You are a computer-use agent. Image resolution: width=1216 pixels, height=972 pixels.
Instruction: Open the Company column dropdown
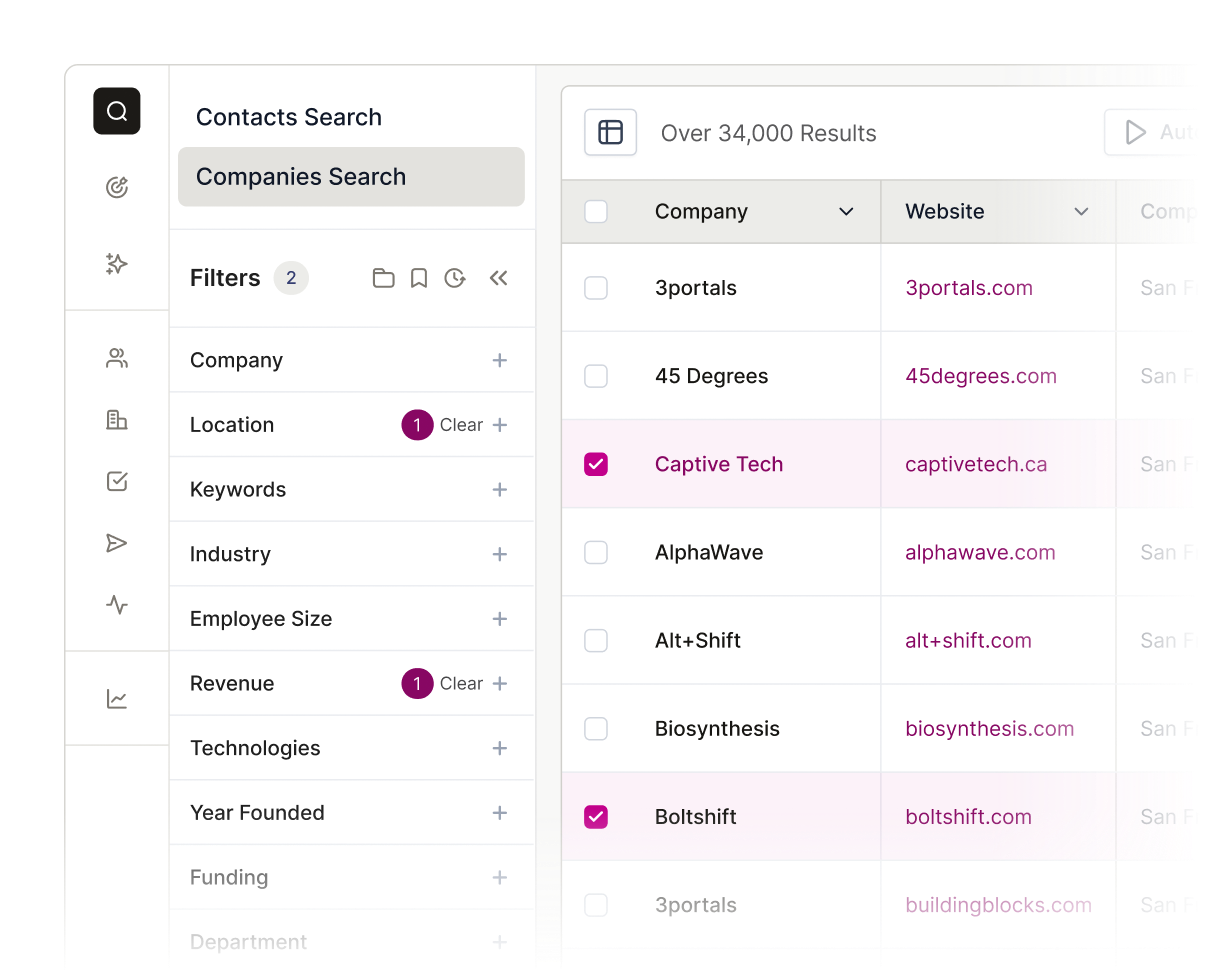pos(846,212)
